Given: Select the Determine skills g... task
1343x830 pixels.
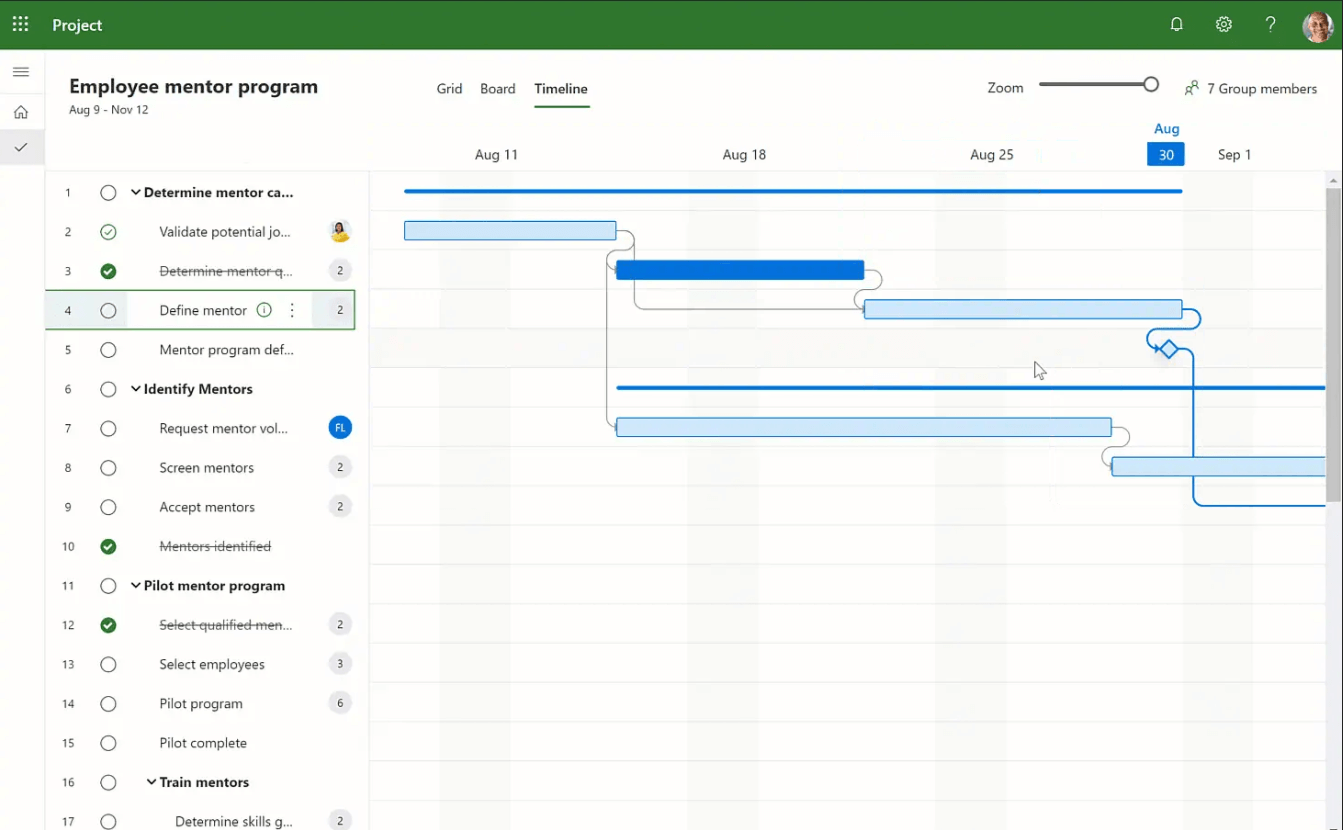Looking at the screenshot, I should (234, 822).
